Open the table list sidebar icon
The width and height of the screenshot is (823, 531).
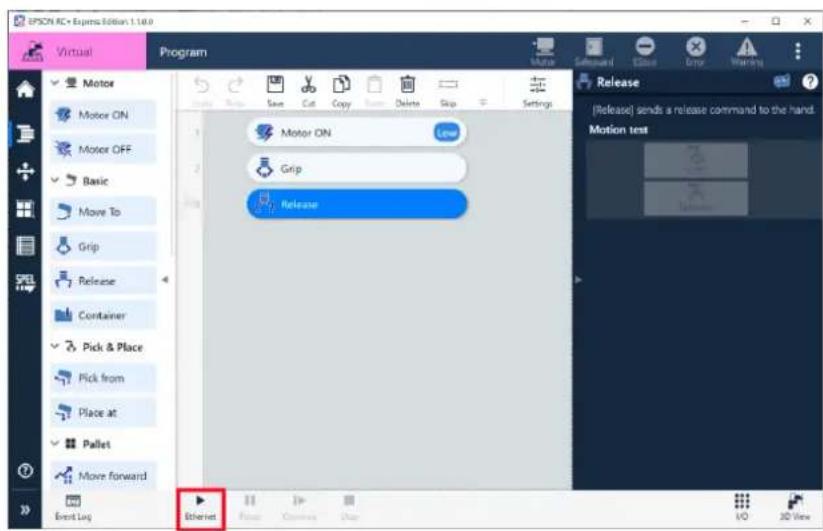25,246
